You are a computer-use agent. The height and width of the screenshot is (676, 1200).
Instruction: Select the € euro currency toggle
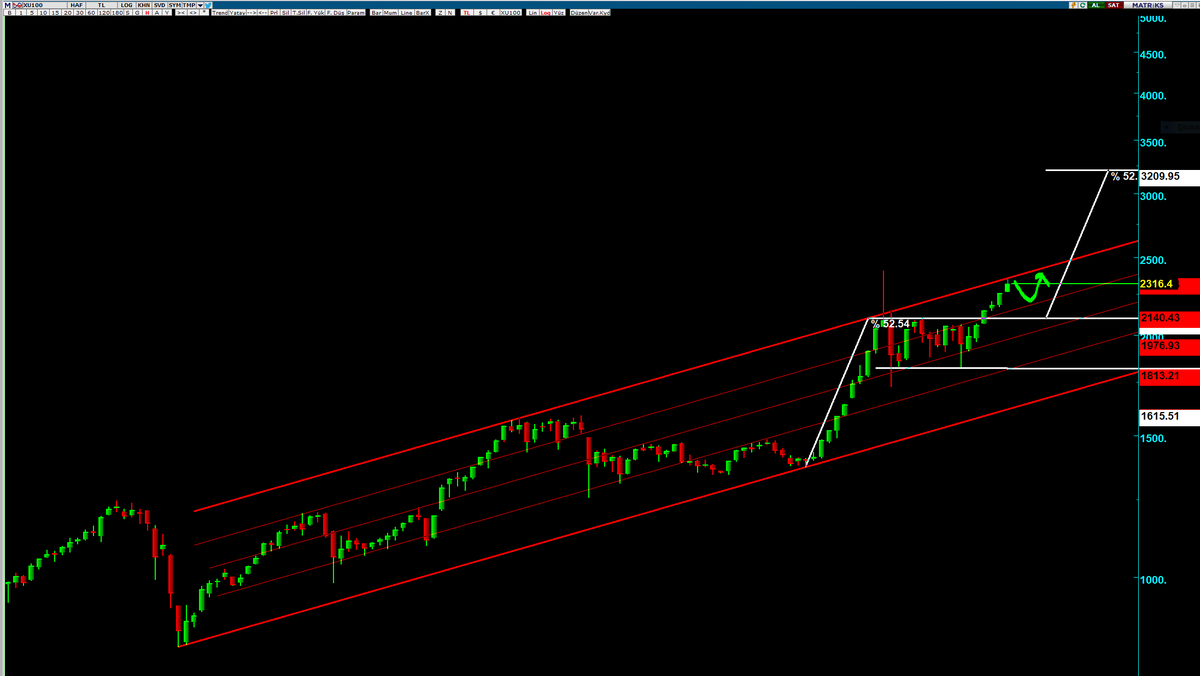coord(493,12)
